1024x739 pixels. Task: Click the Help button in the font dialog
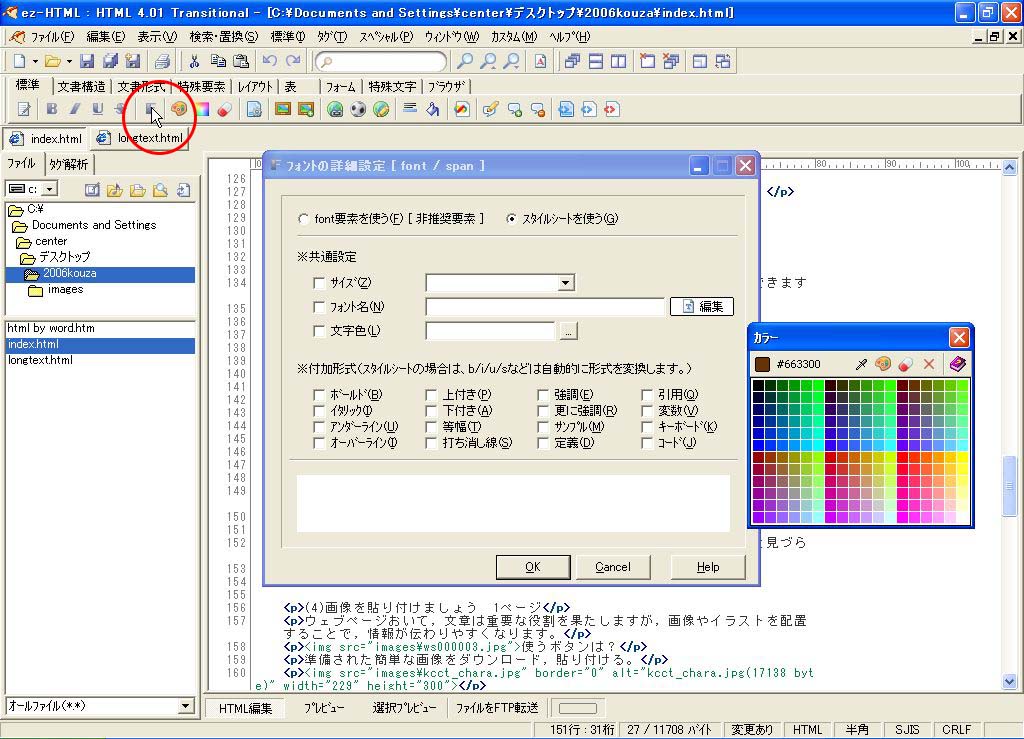tap(708, 567)
